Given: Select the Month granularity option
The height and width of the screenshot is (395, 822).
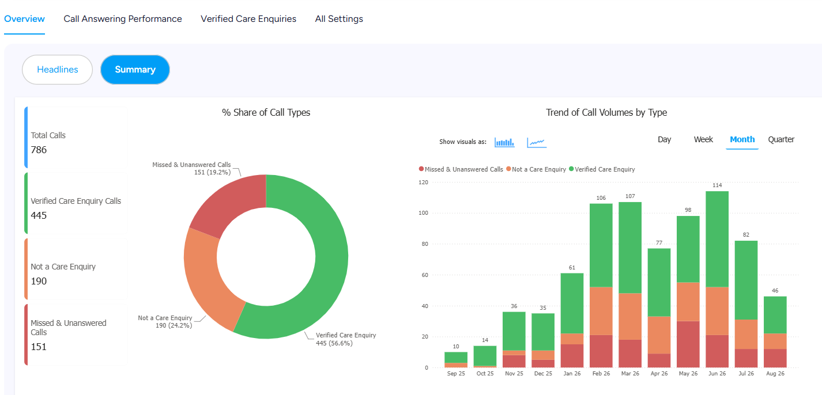Looking at the screenshot, I should point(742,140).
